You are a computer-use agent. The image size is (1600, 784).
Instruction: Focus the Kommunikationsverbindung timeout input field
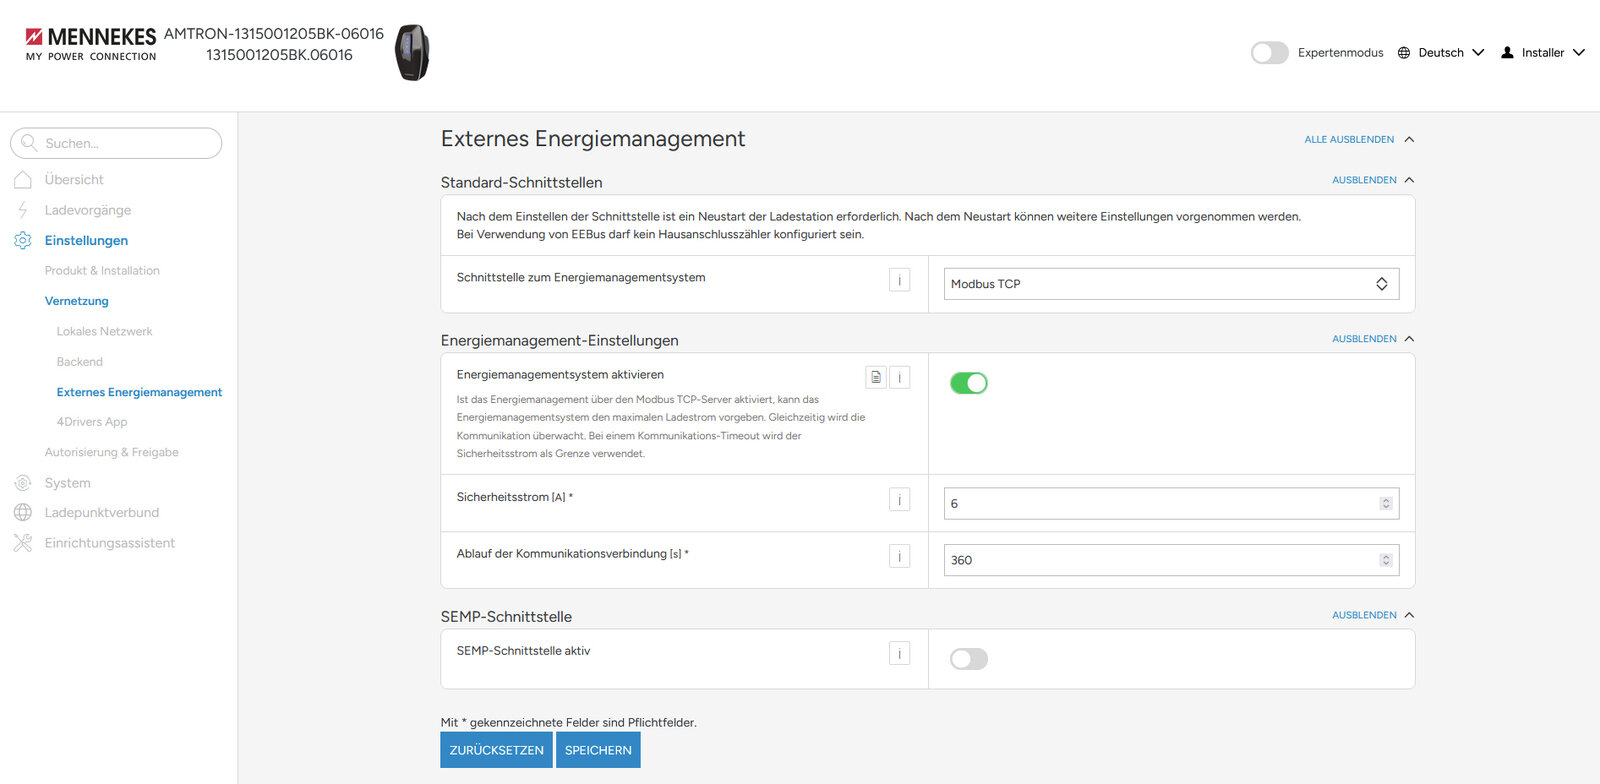(x=1171, y=560)
